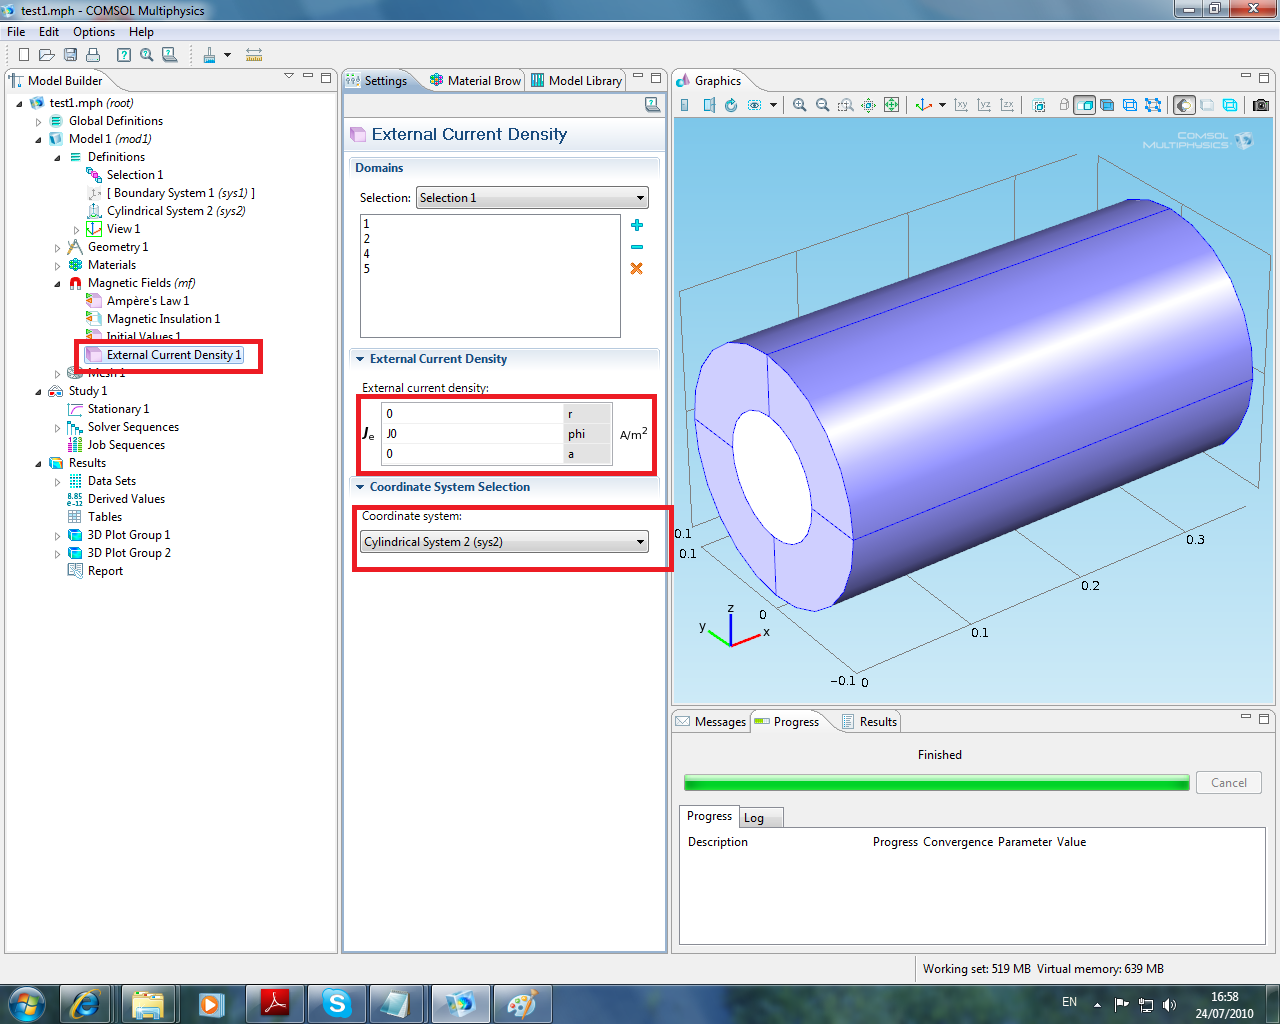This screenshot has width=1280, height=1024.
Task: Click the Cancel button in Progress
Action: tap(1229, 783)
